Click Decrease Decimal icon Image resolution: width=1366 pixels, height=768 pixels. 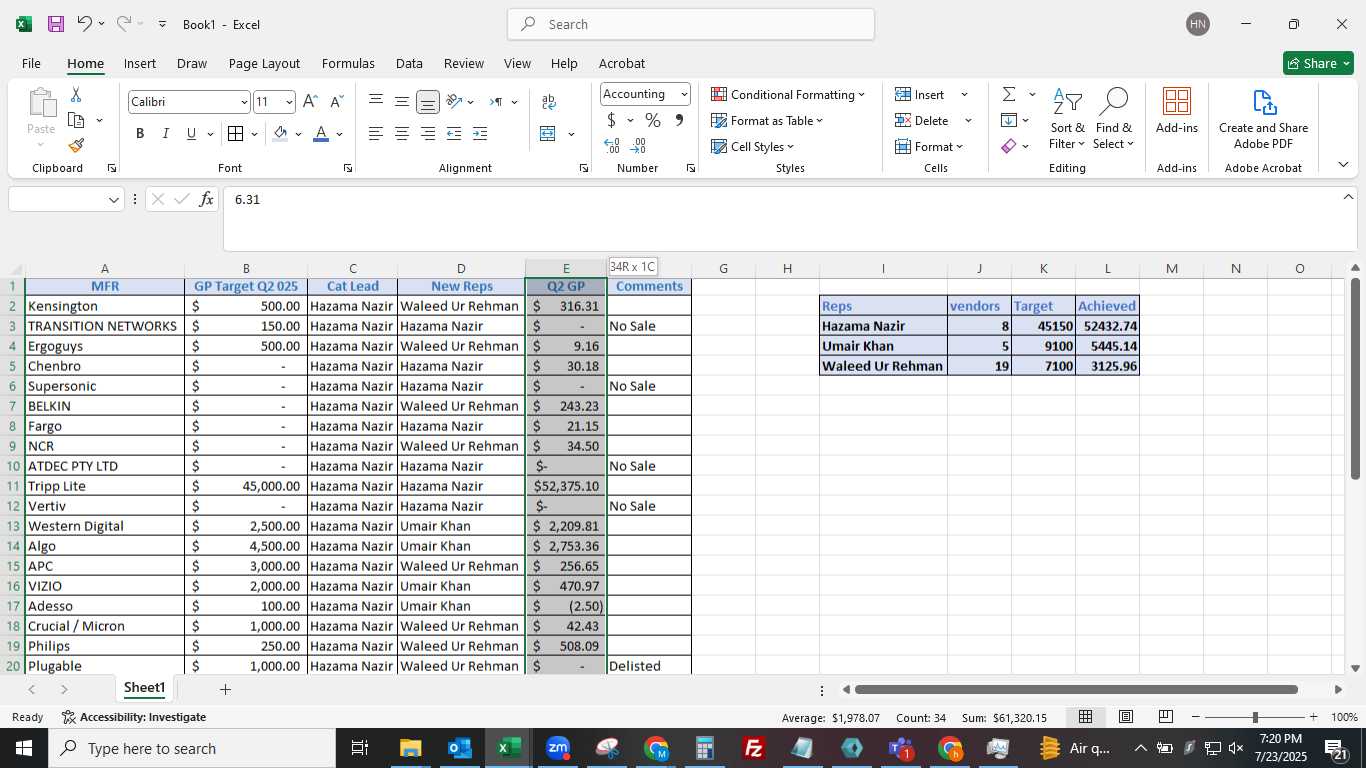click(639, 146)
